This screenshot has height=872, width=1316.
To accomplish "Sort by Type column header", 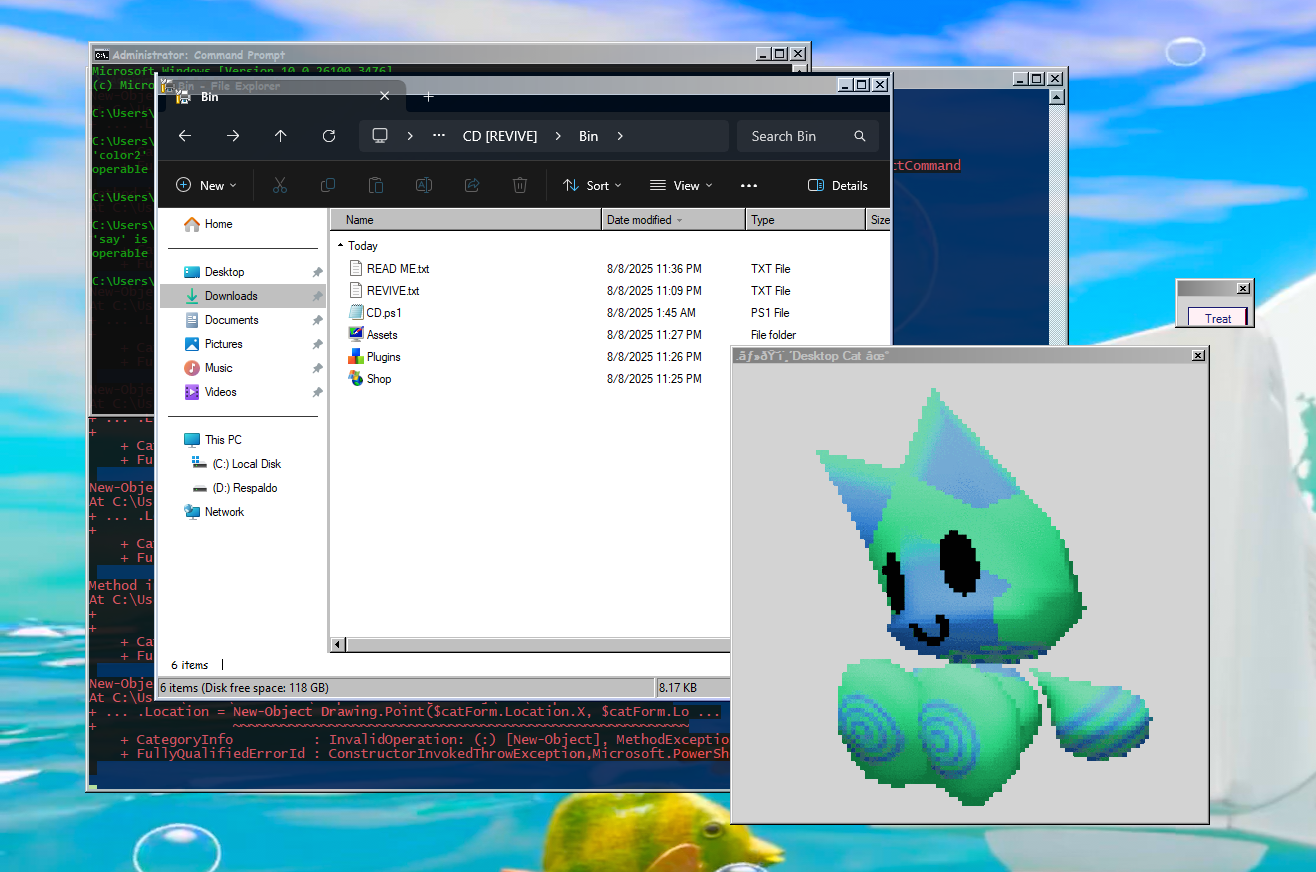I will pyautogui.click(x=806, y=220).
